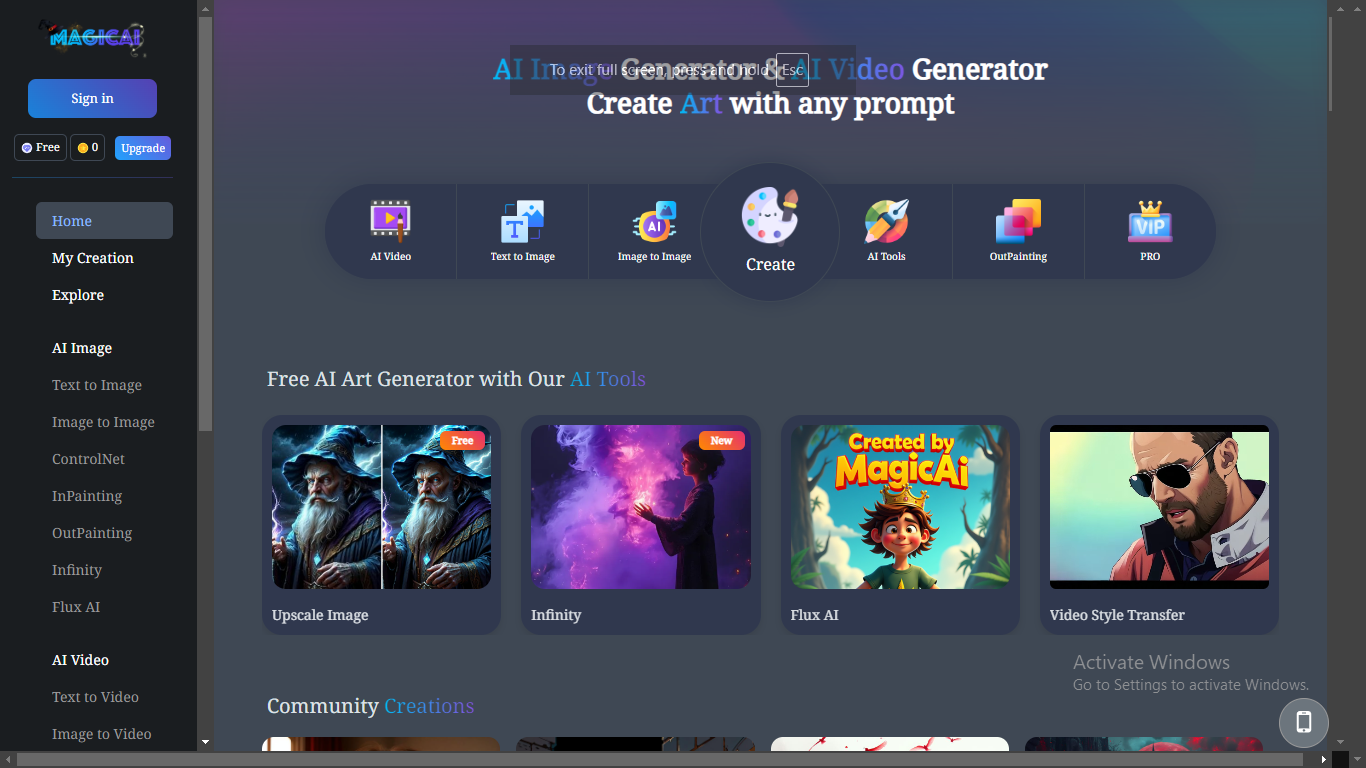Click the Free plan badge
The height and width of the screenshot is (768, 1366).
pos(41,148)
